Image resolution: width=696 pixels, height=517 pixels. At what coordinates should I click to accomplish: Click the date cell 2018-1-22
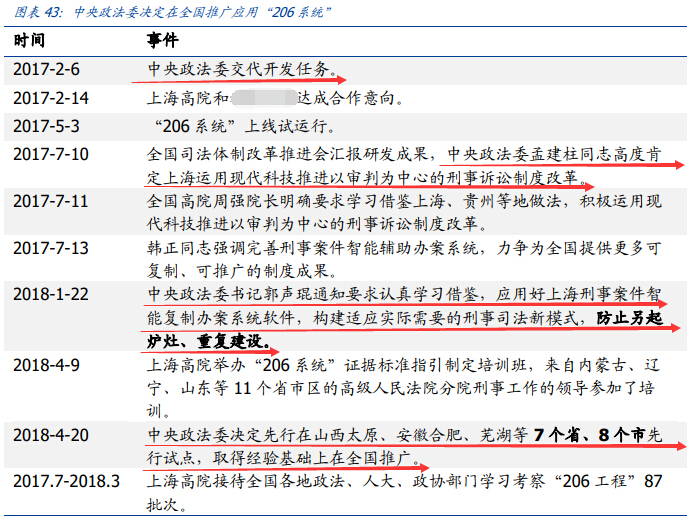(x=50, y=293)
